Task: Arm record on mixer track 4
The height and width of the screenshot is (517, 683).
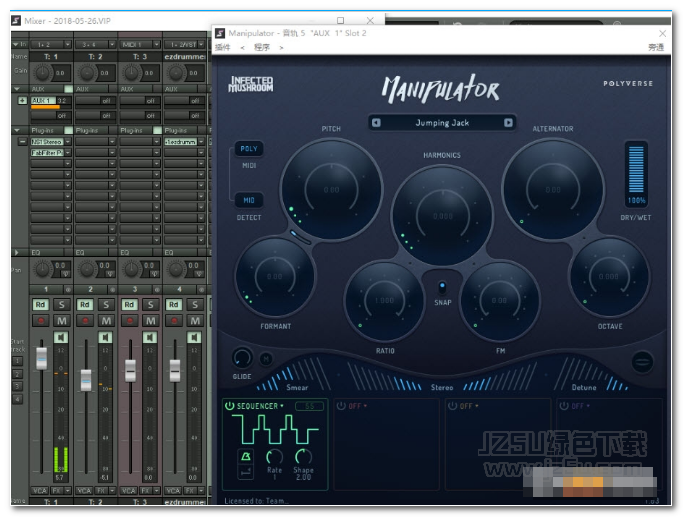Action: pyautogui.click(x=174, y=321)
